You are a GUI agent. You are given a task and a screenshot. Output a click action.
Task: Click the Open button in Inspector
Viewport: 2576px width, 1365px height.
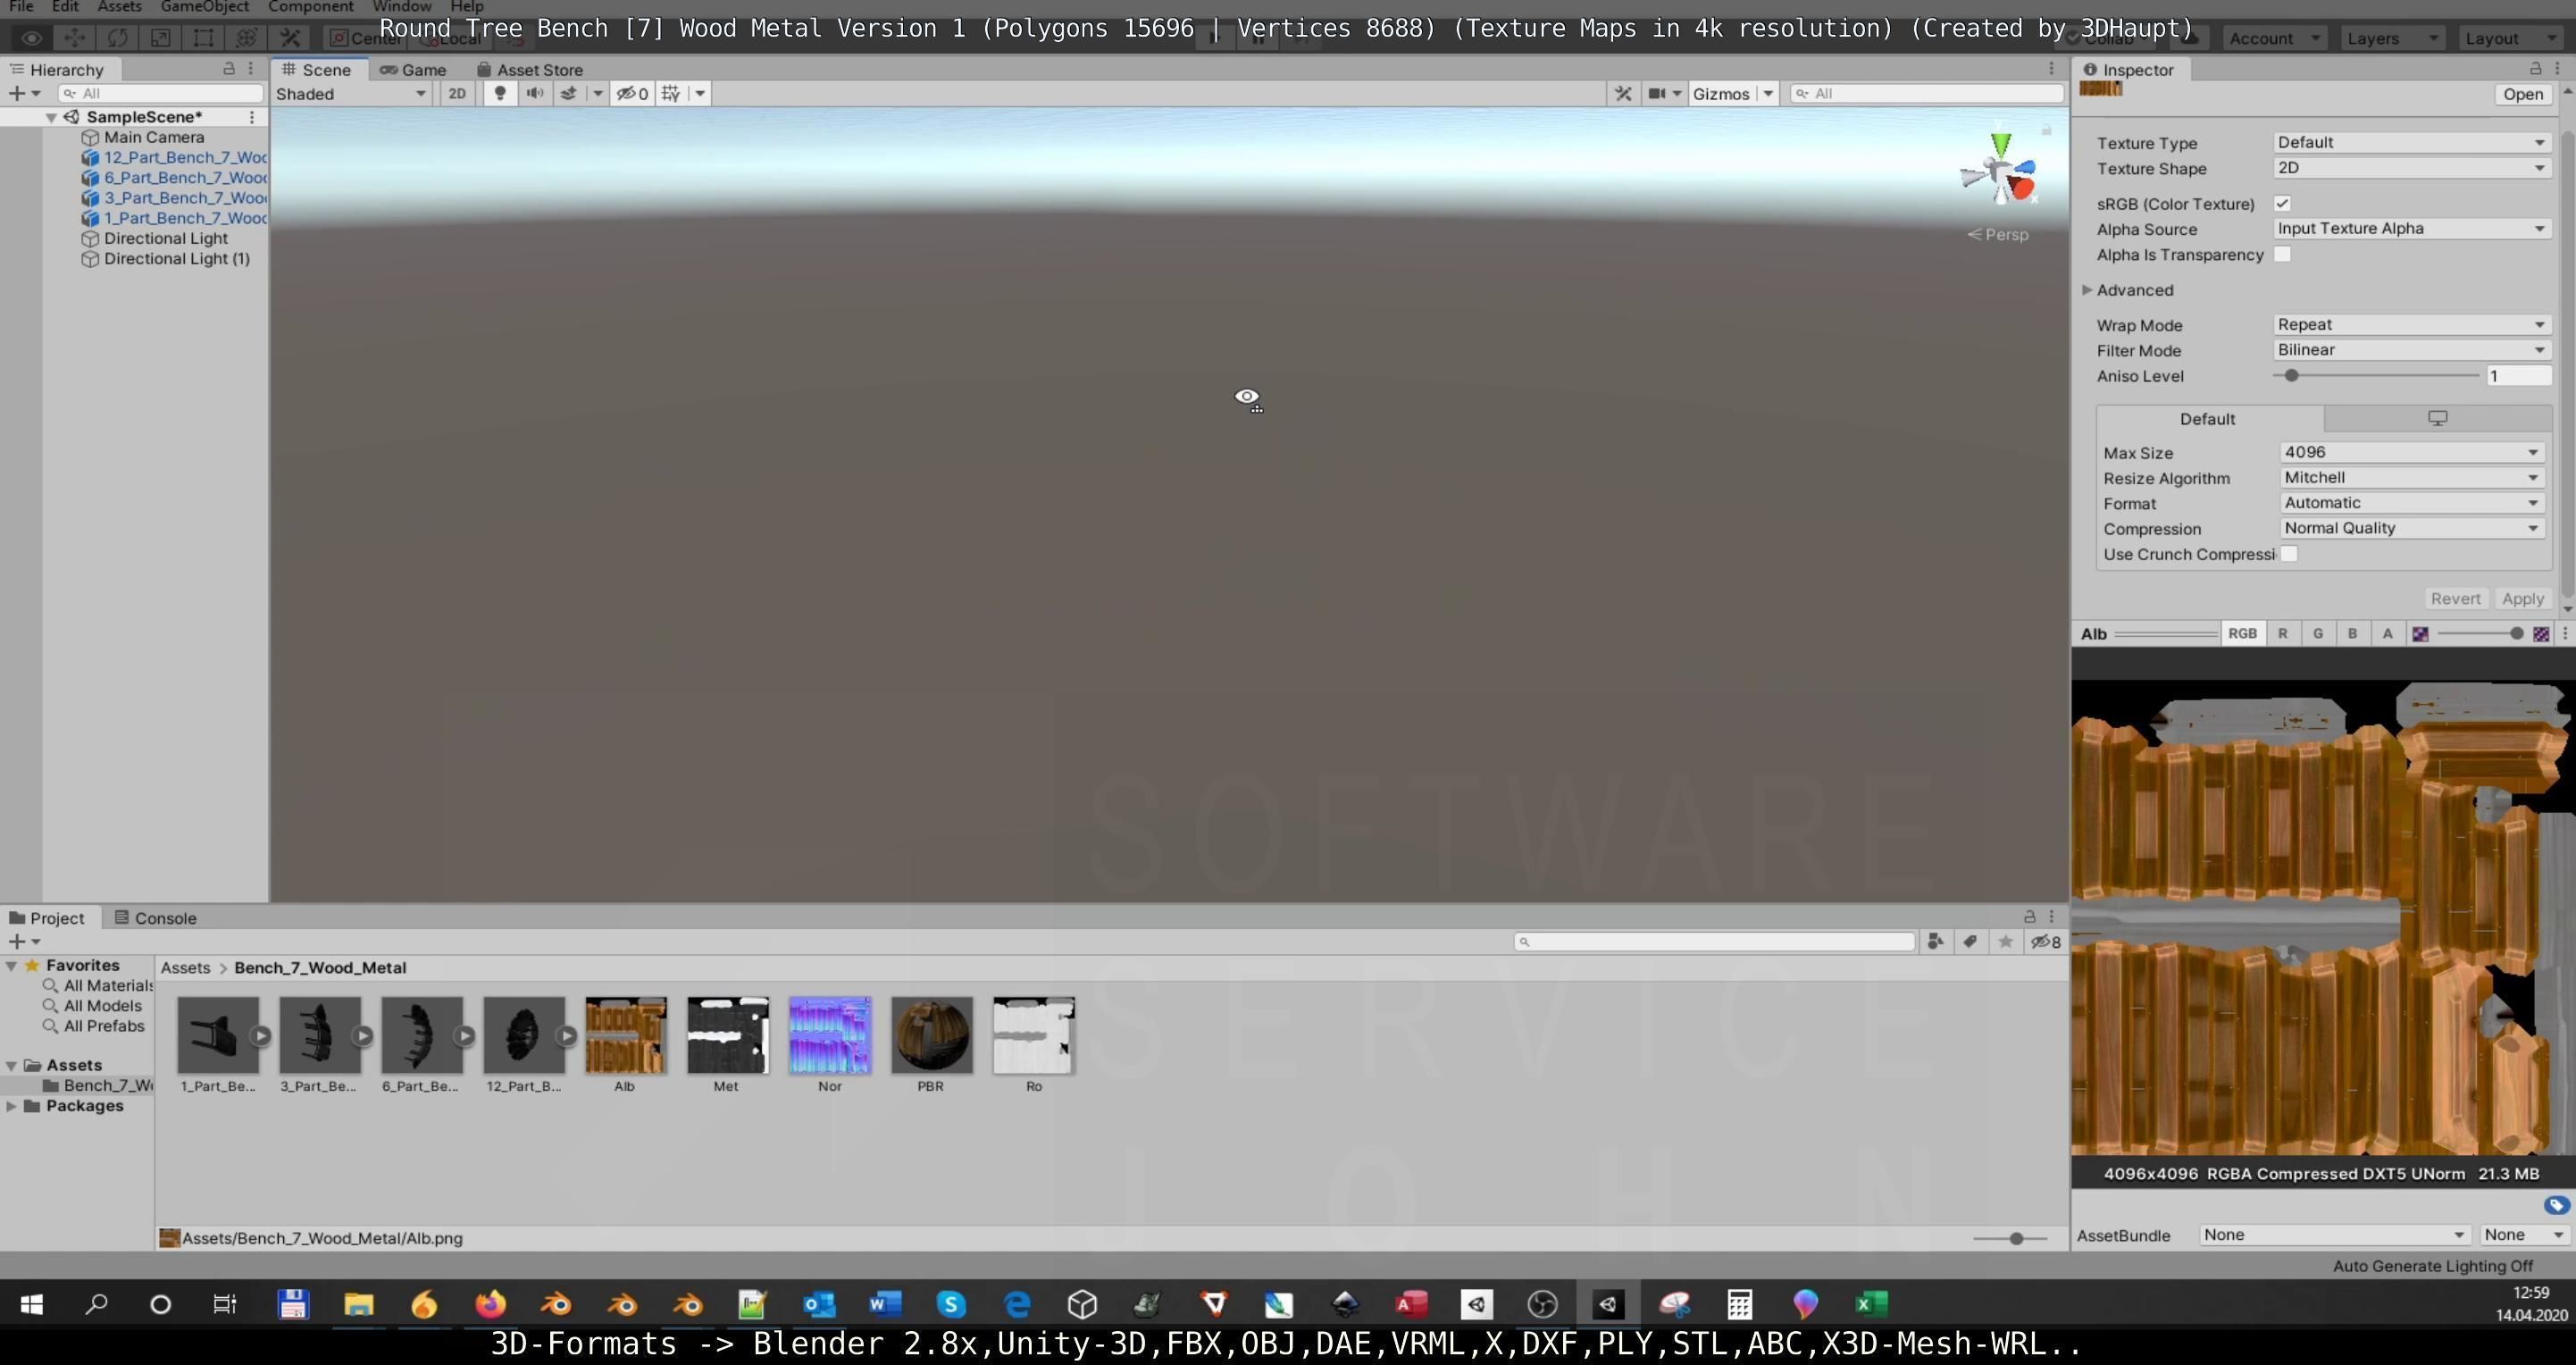point(2522,93)
